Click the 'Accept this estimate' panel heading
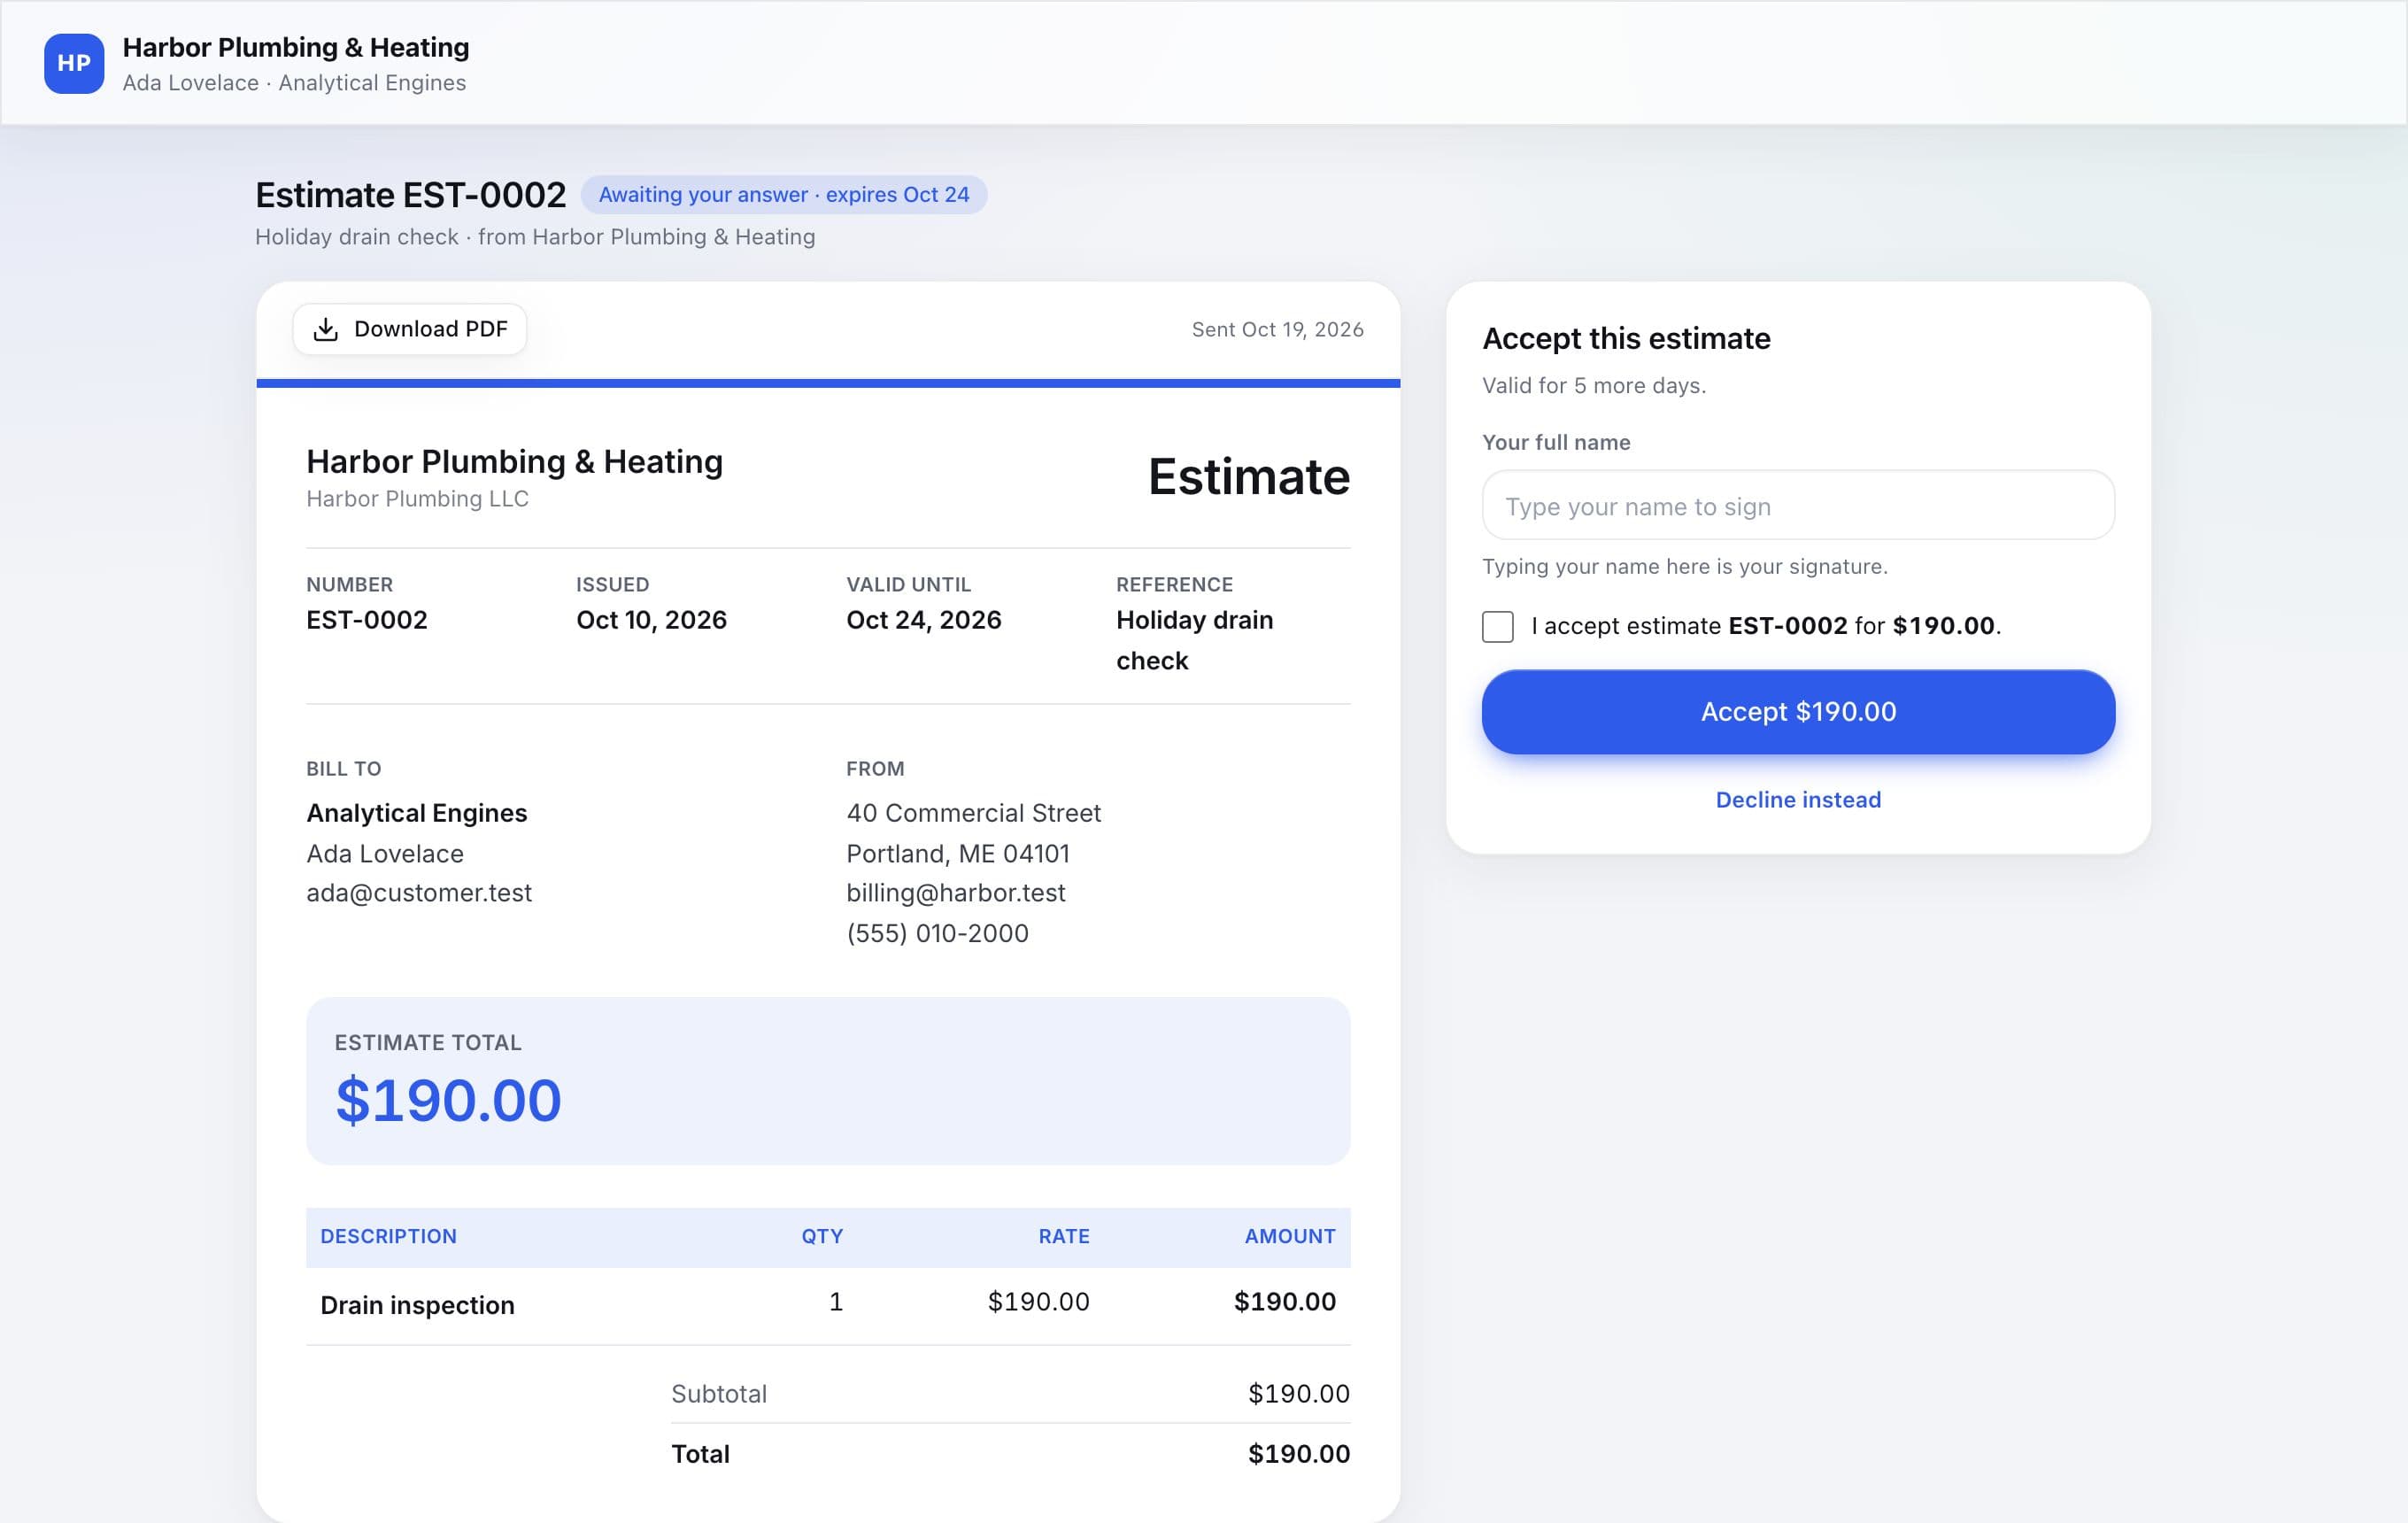 coord(1626,339)
